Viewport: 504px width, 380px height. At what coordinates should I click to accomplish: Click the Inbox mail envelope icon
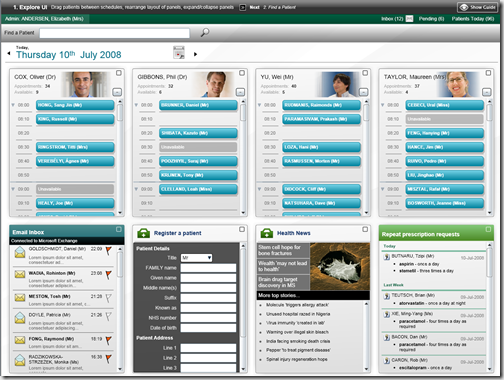409,19
